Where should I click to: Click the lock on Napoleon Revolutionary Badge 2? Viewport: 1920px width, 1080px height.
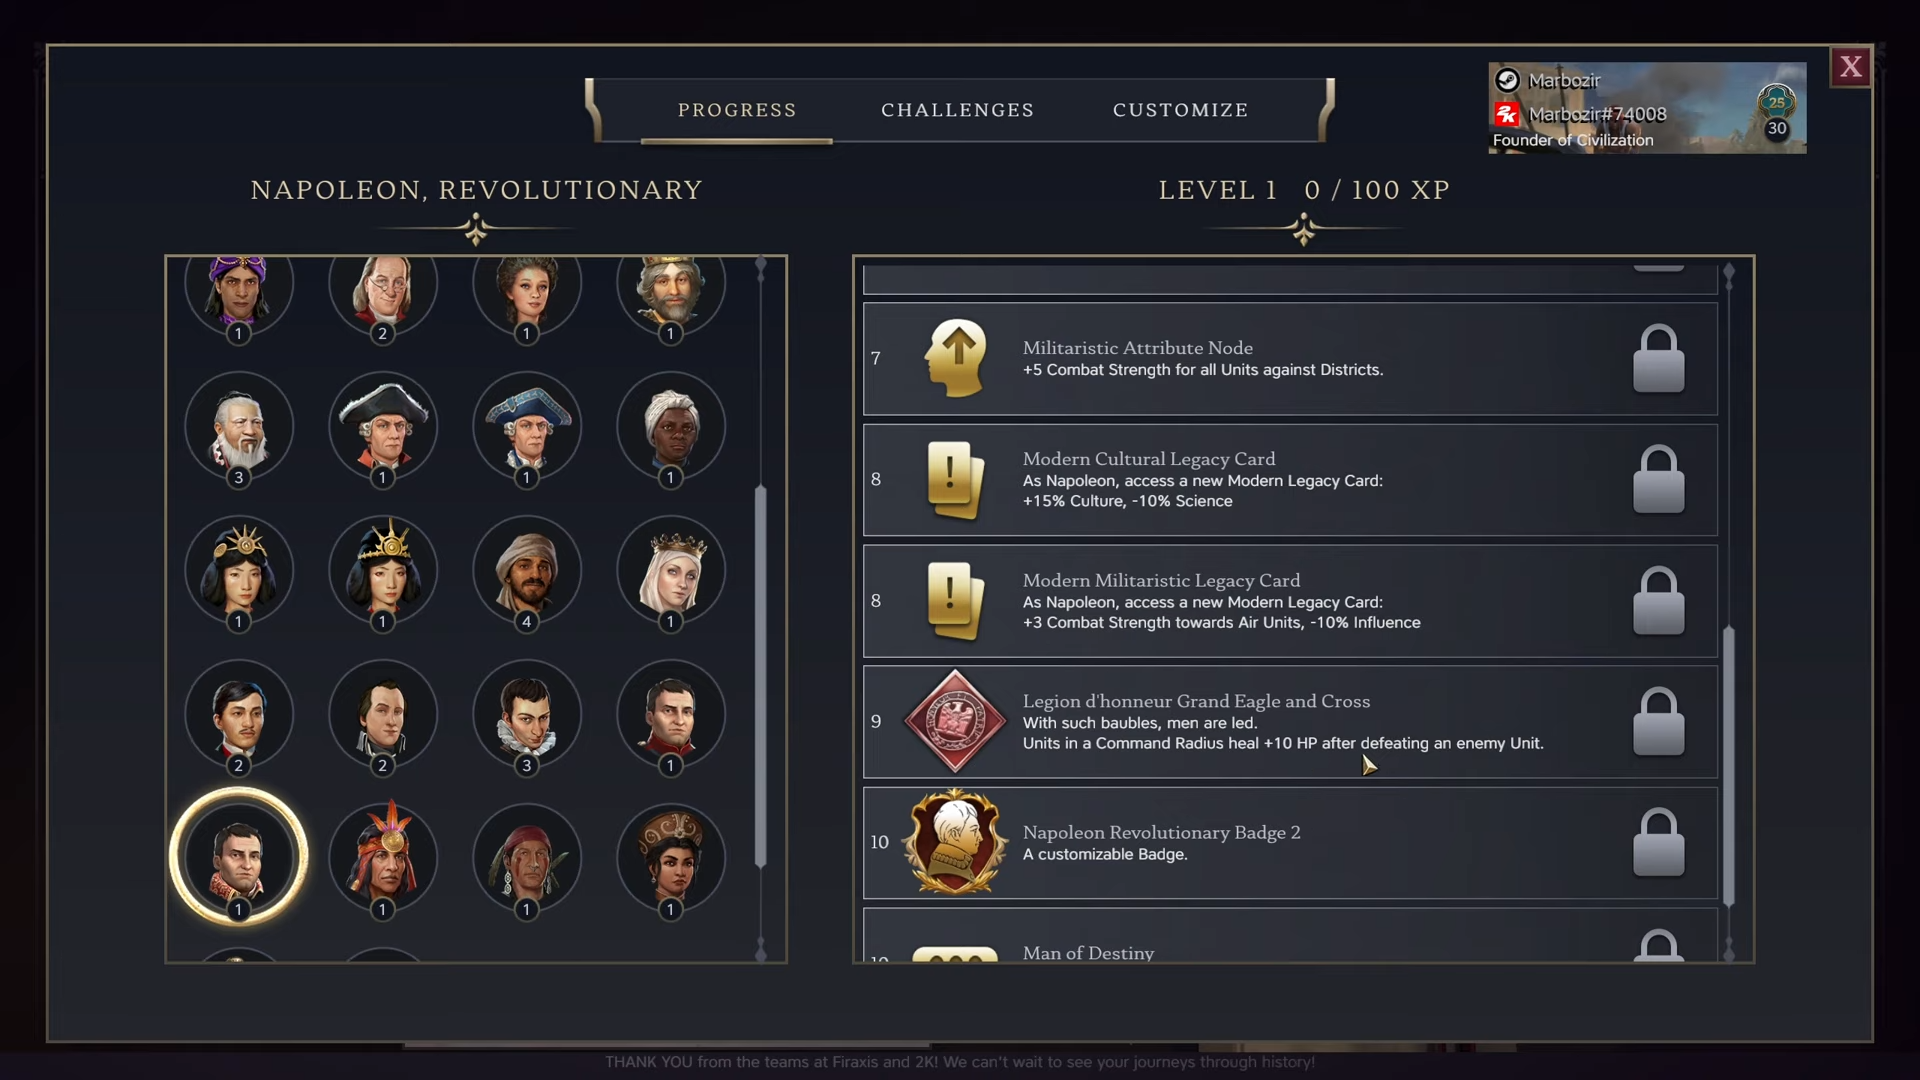tap(1659, 842)
